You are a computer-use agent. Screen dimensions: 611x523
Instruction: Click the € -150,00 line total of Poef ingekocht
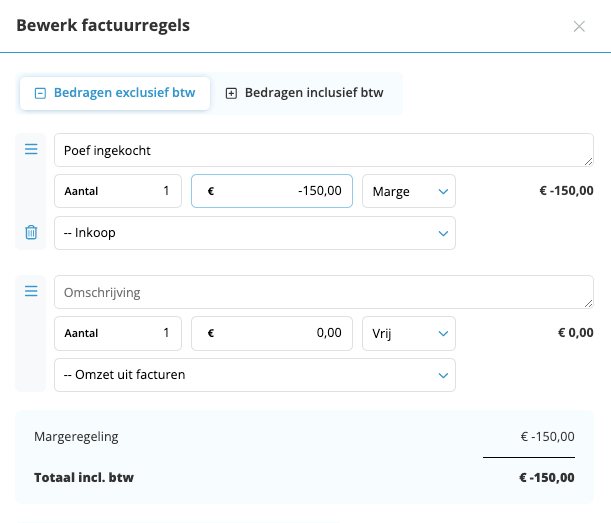(566, 191)
